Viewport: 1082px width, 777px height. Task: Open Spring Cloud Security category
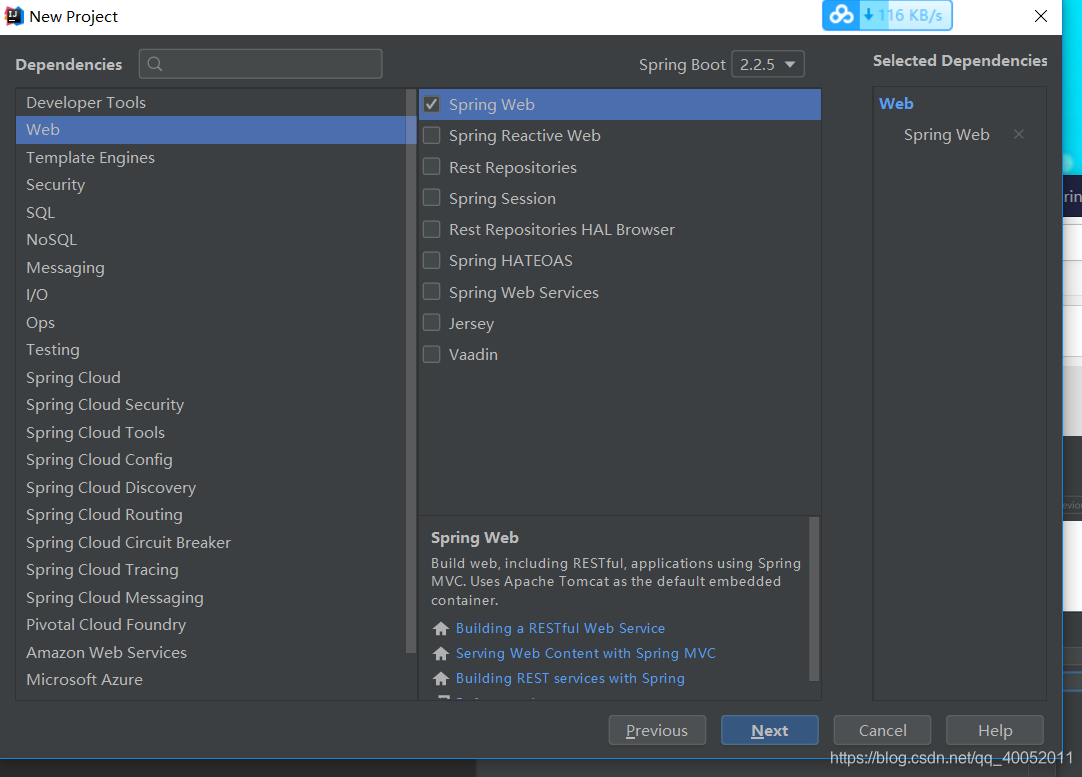(x=211, y=404)
